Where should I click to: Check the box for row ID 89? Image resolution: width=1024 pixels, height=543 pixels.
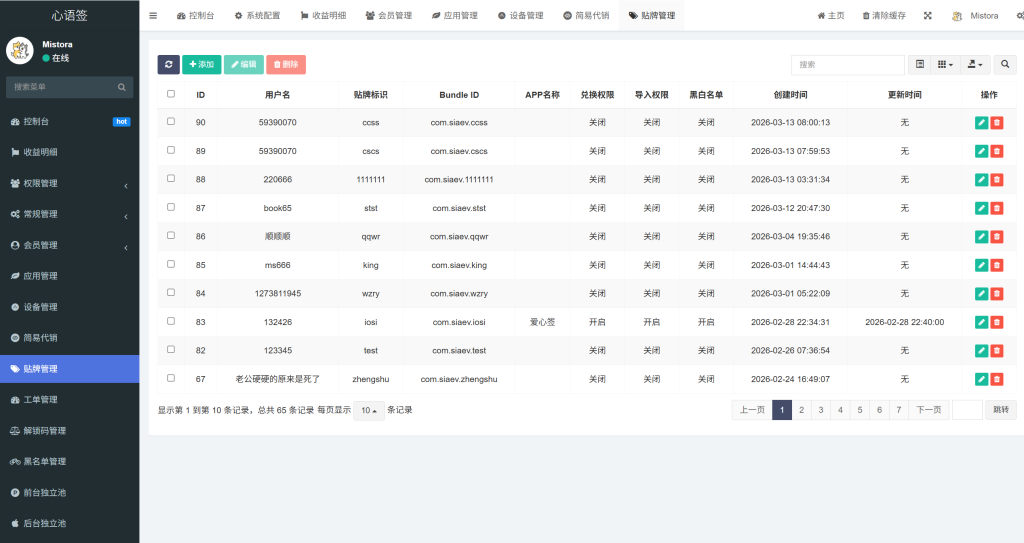[171, 150]
